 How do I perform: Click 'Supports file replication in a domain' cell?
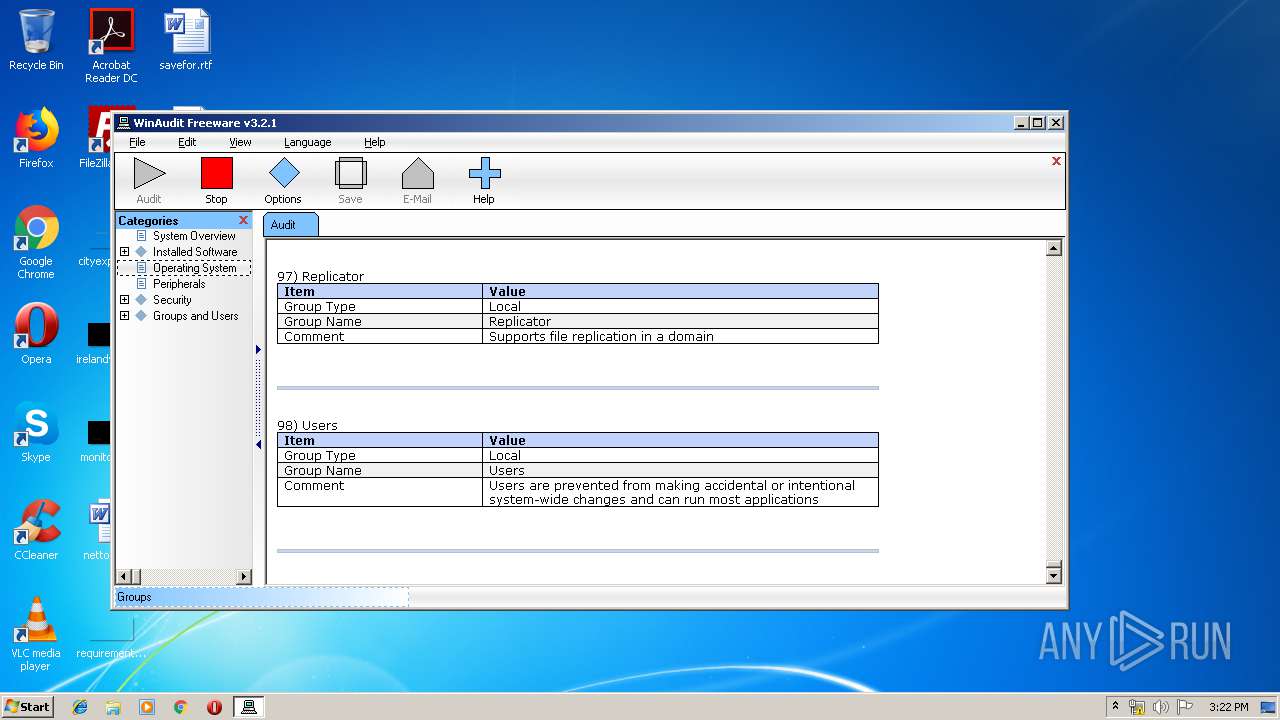point(680,337)
